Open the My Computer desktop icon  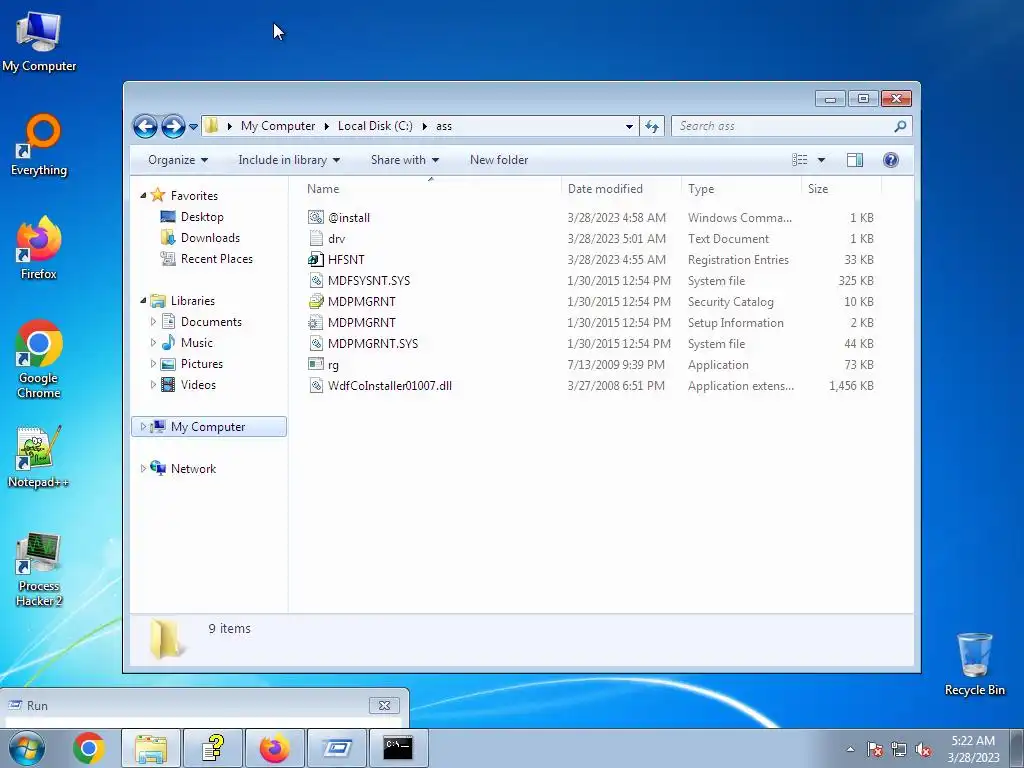tap(39, 41)
